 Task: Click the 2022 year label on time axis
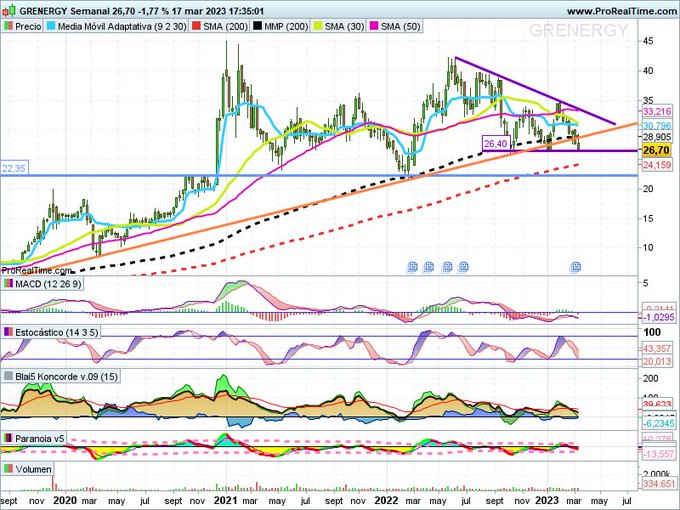pyautogui.click(x=386, y=500)
